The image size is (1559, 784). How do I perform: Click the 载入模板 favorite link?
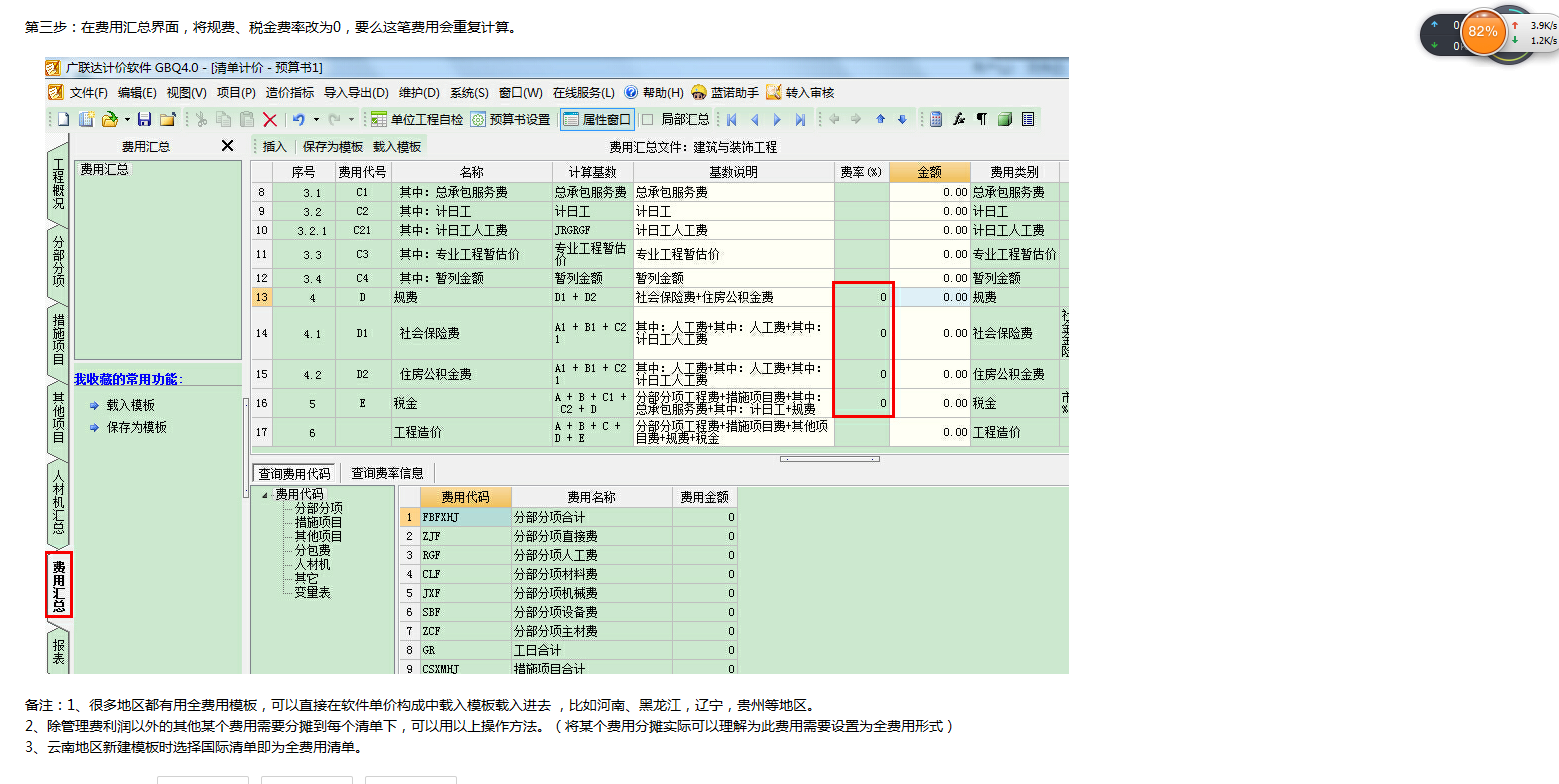coord(131,405)
